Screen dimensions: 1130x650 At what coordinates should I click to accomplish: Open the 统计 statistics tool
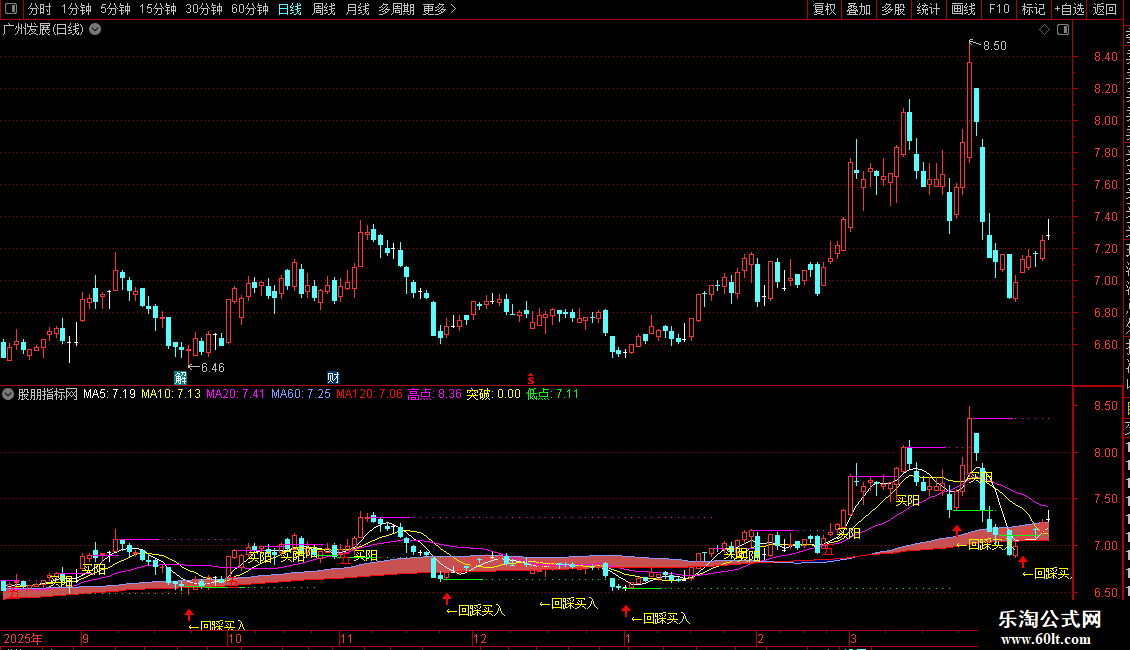point(927,9)
